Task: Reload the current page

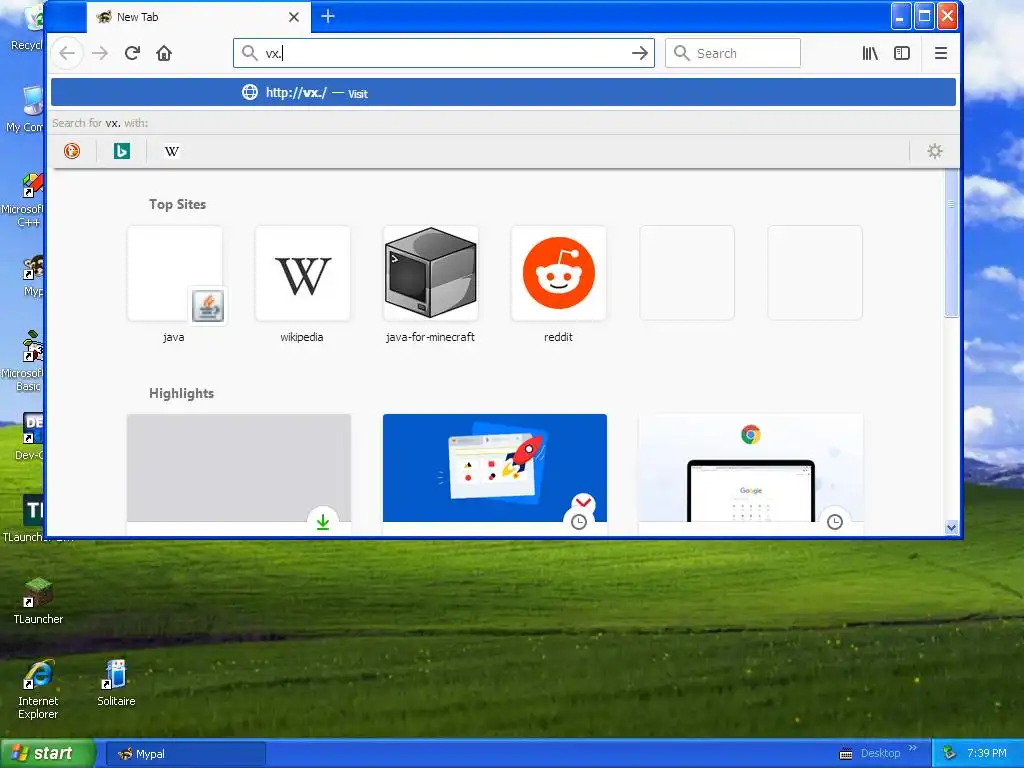Action: [x=133, y=53]
